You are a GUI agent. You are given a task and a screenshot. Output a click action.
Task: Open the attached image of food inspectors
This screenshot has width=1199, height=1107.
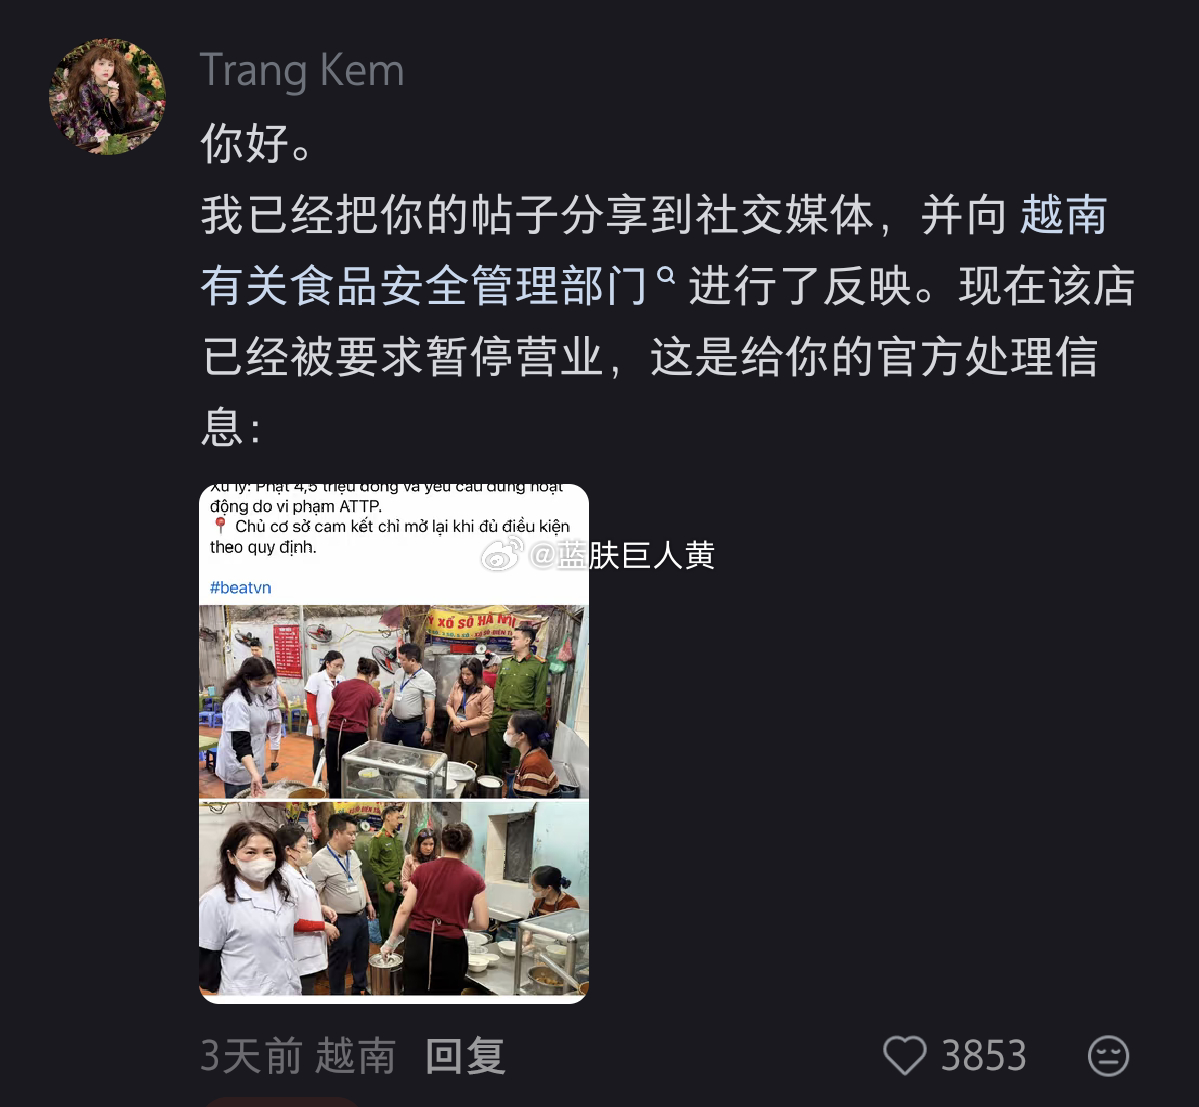point(394,743)
